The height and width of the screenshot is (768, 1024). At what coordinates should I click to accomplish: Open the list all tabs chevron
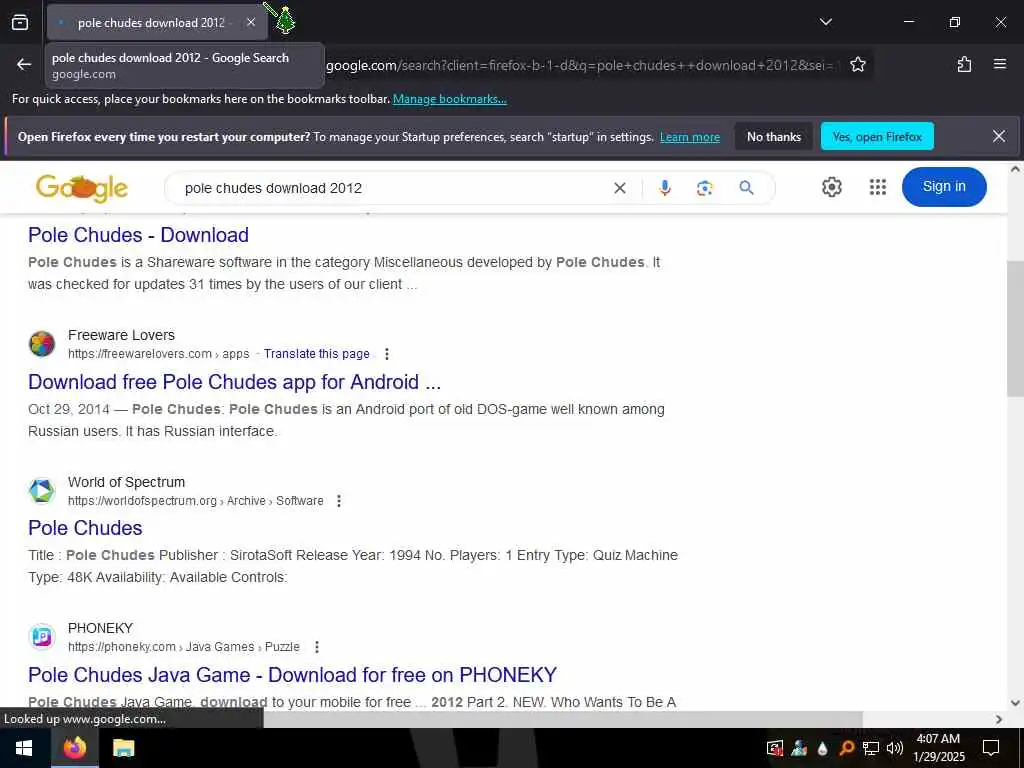[x=825, y=22]
